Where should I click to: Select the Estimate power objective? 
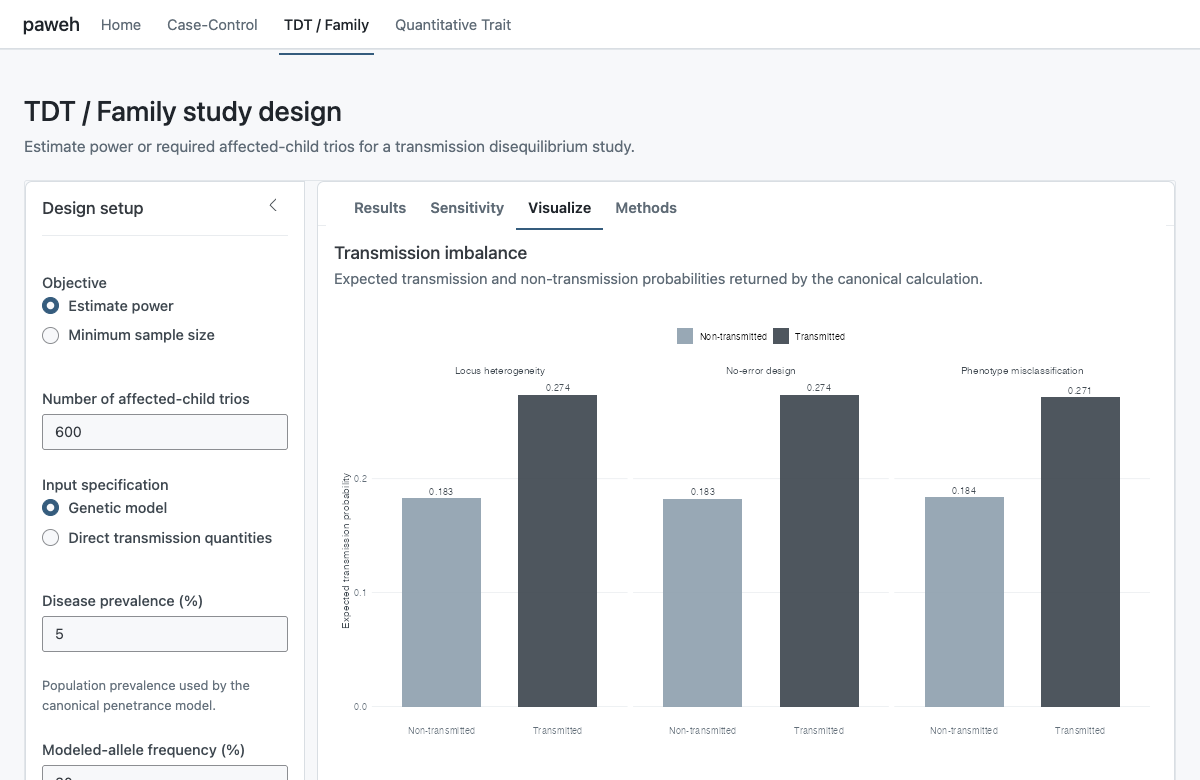pyautogui.click(x=51, y=306)
